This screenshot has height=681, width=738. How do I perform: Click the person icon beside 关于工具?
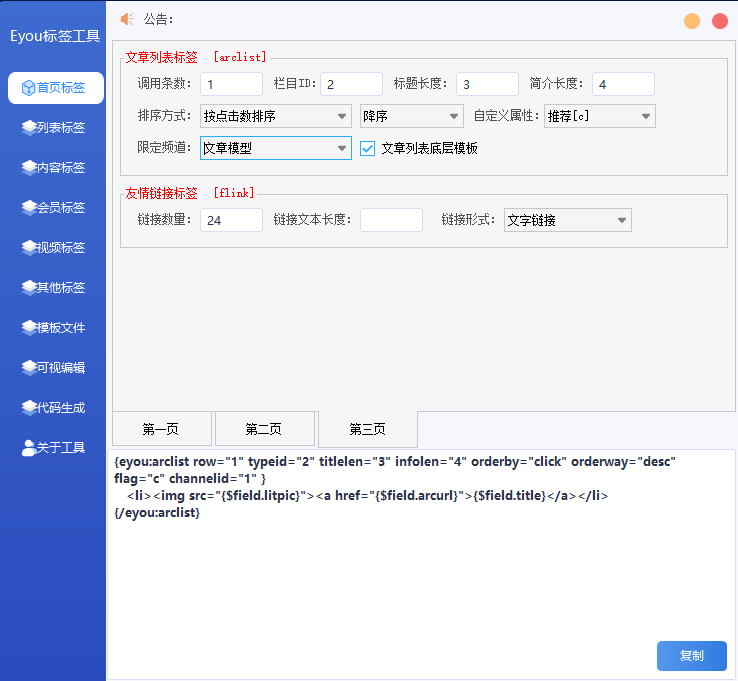(29, 448)
